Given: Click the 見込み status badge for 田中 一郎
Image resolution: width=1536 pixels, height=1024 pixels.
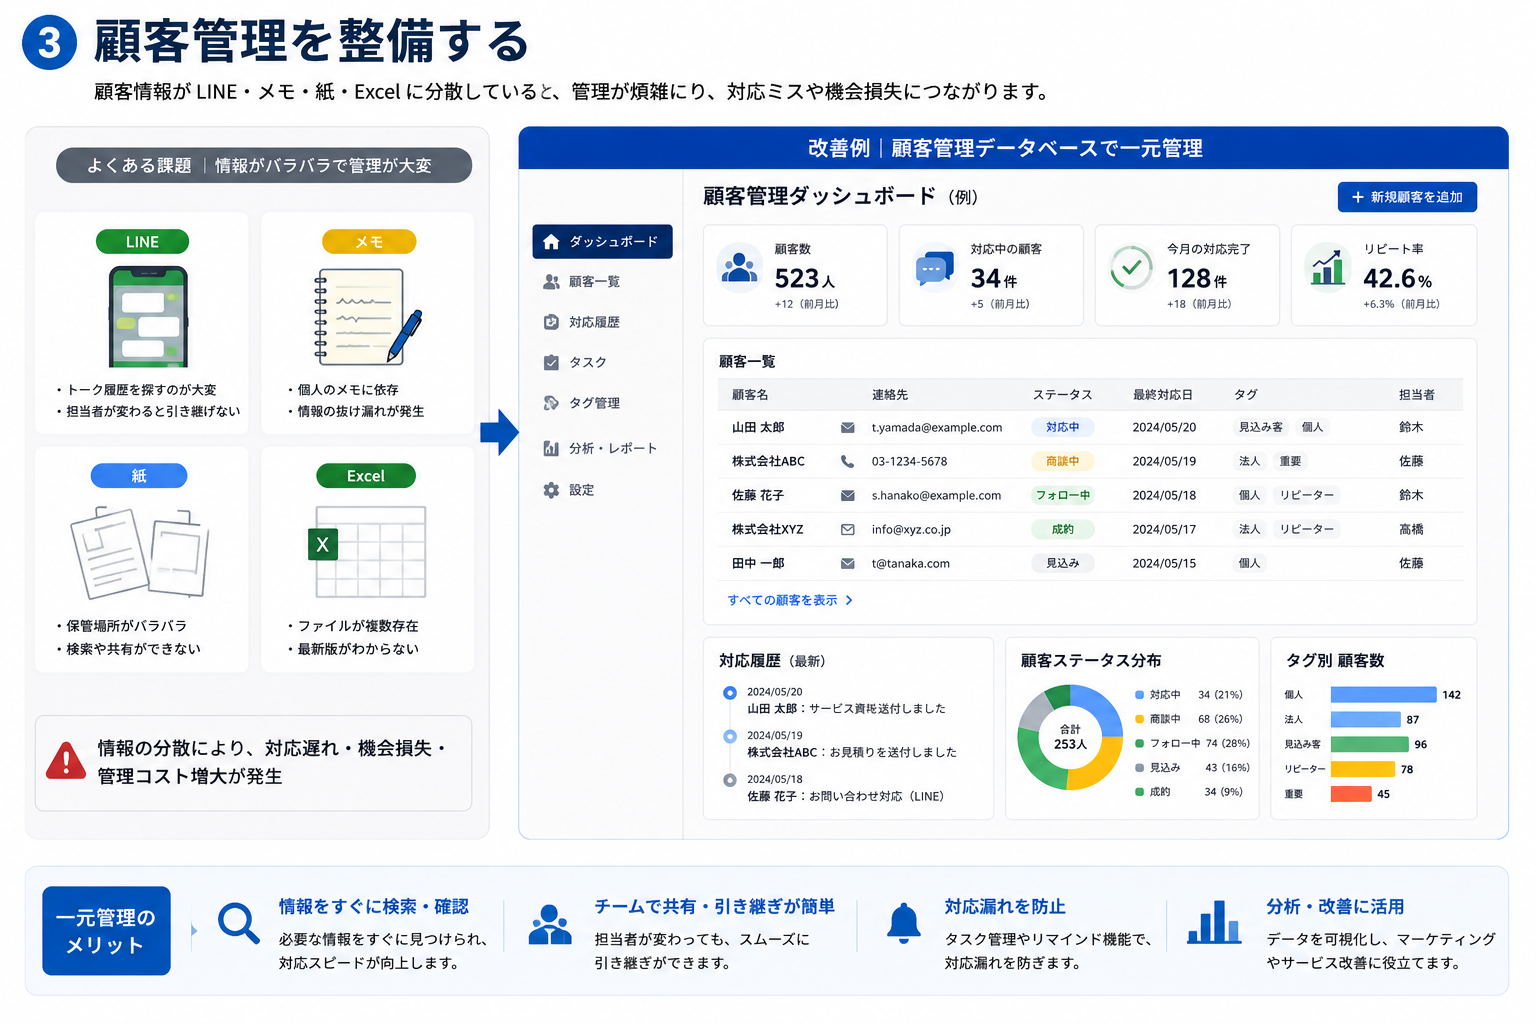Looking at the screenshot, I should pos(1063,563).
